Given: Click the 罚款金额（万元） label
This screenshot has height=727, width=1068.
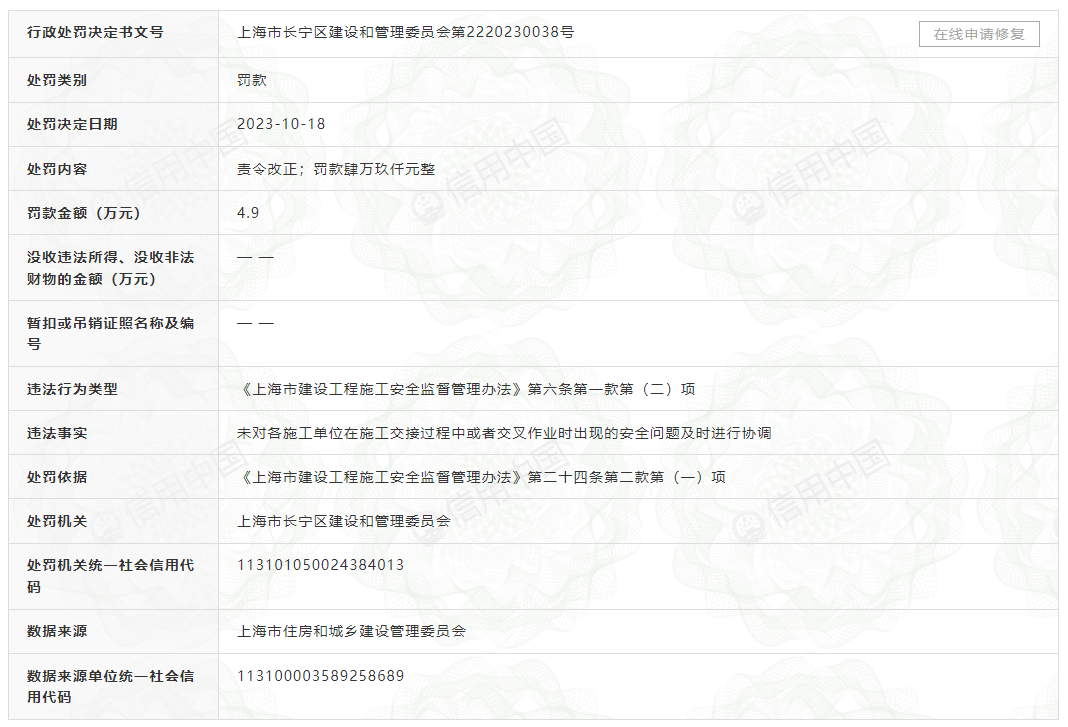Looking at the screenshot, I should 84,213.
